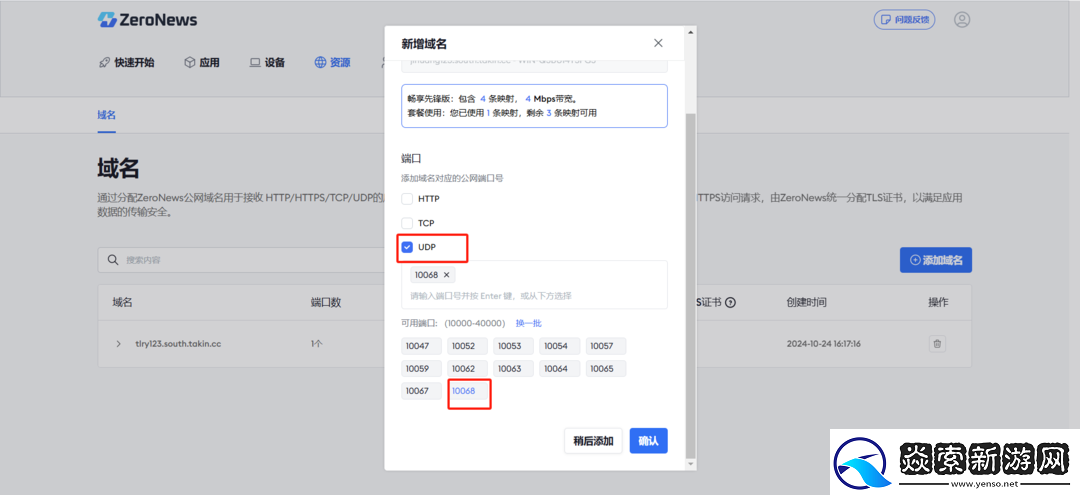Select available port 10054
The height and width of the screenshot is (495, 1080).
point(559,346)
